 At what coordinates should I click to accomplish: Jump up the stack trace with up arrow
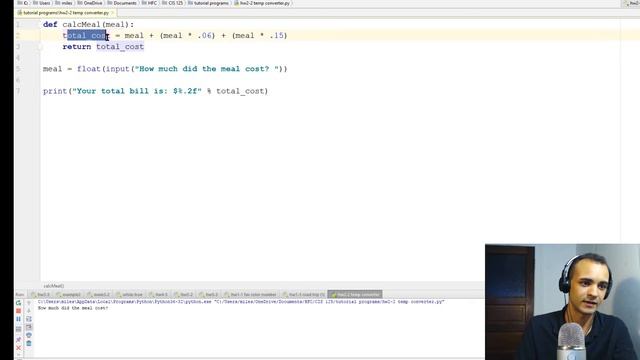tap(29, 303)
